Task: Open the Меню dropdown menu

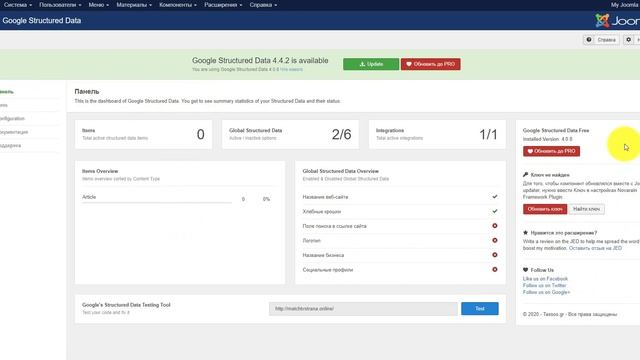Action: point(98,5)
